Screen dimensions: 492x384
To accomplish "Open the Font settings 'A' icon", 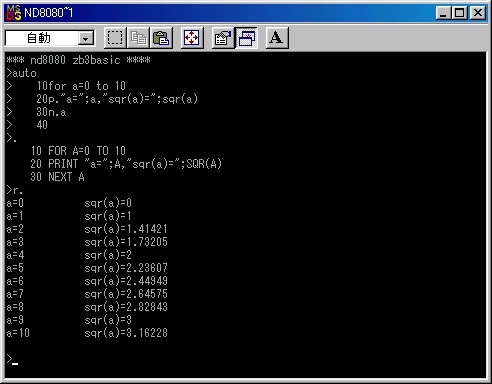I will coord(277,38).
